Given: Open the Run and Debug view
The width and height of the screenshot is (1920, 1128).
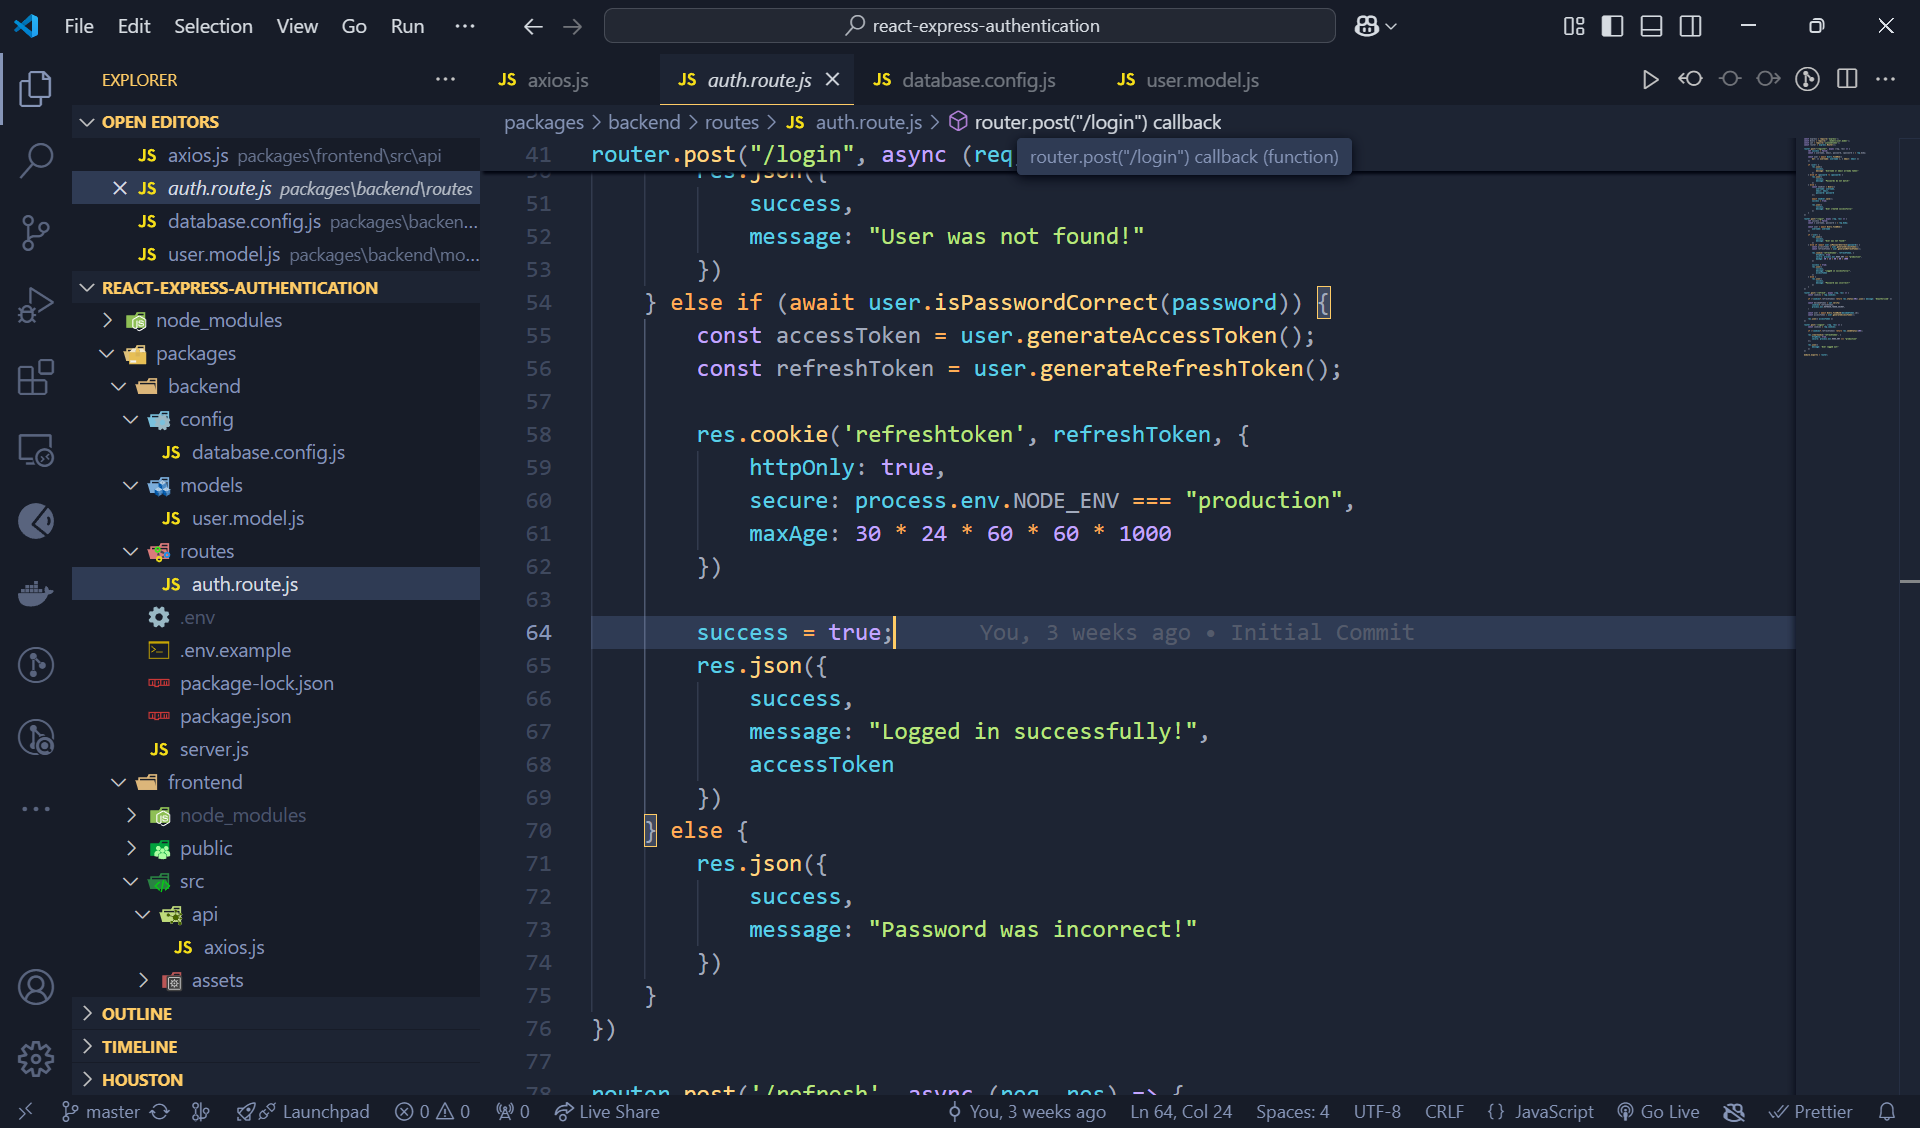Looking at the screenshot, I should 36,305.
